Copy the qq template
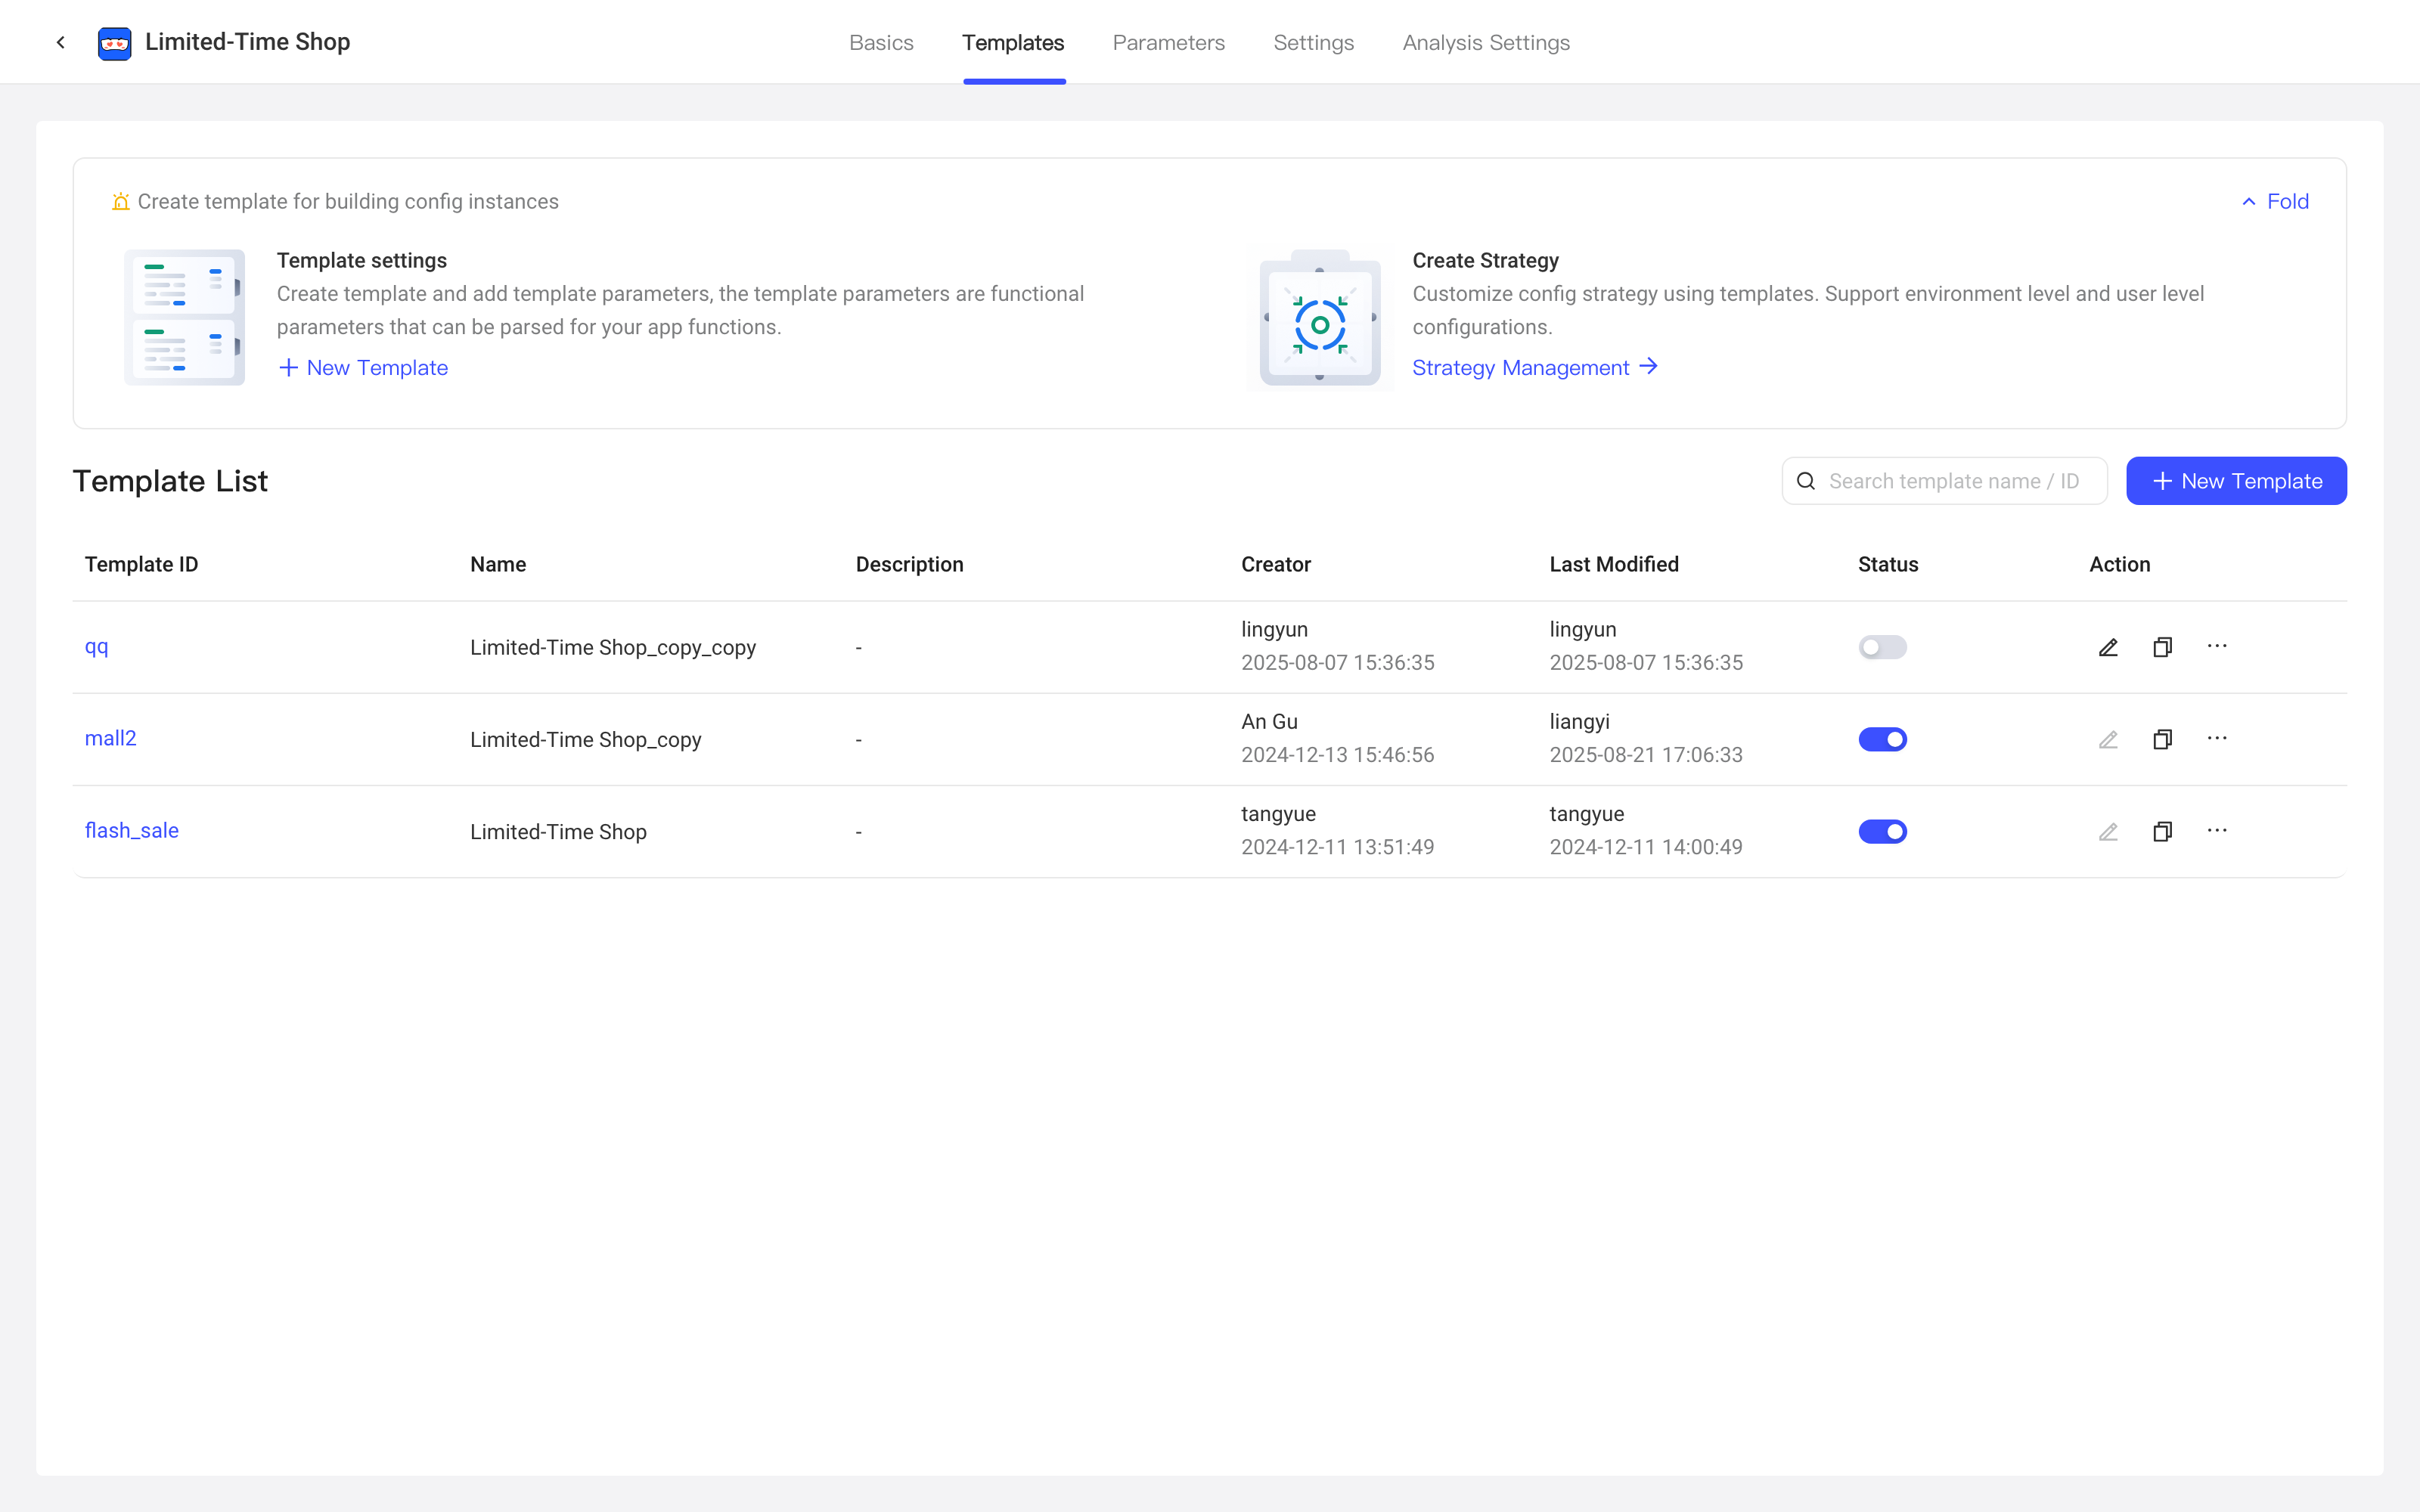The image size is (2420, 1512). 2162,647
